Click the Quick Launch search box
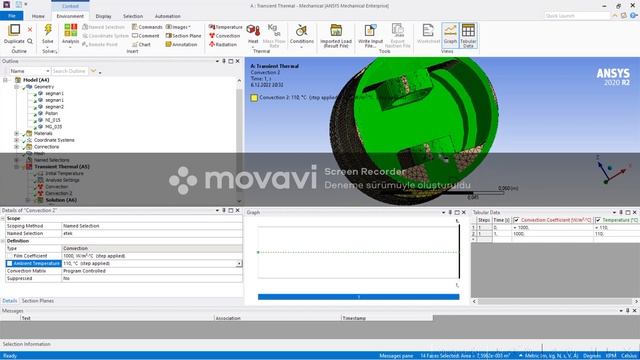 577,16
